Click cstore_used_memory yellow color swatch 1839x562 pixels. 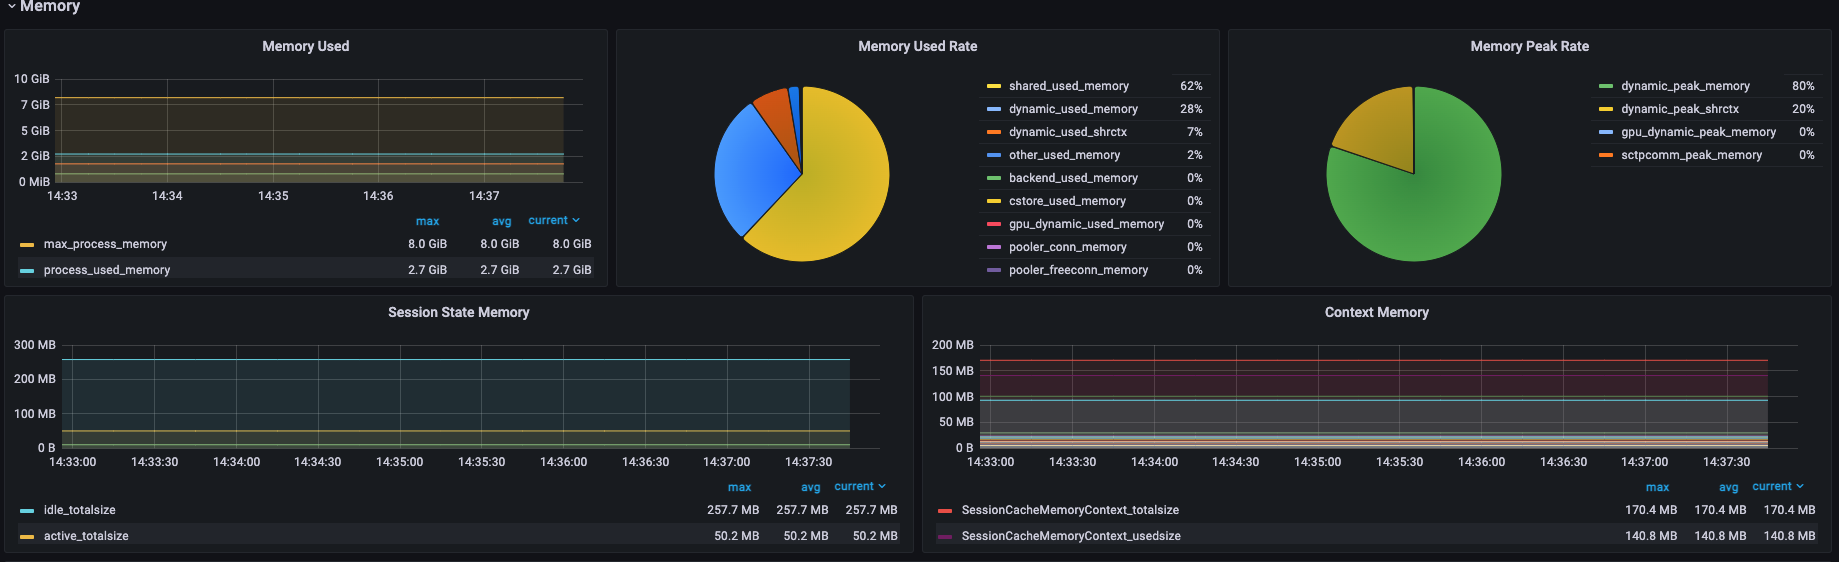994,201
